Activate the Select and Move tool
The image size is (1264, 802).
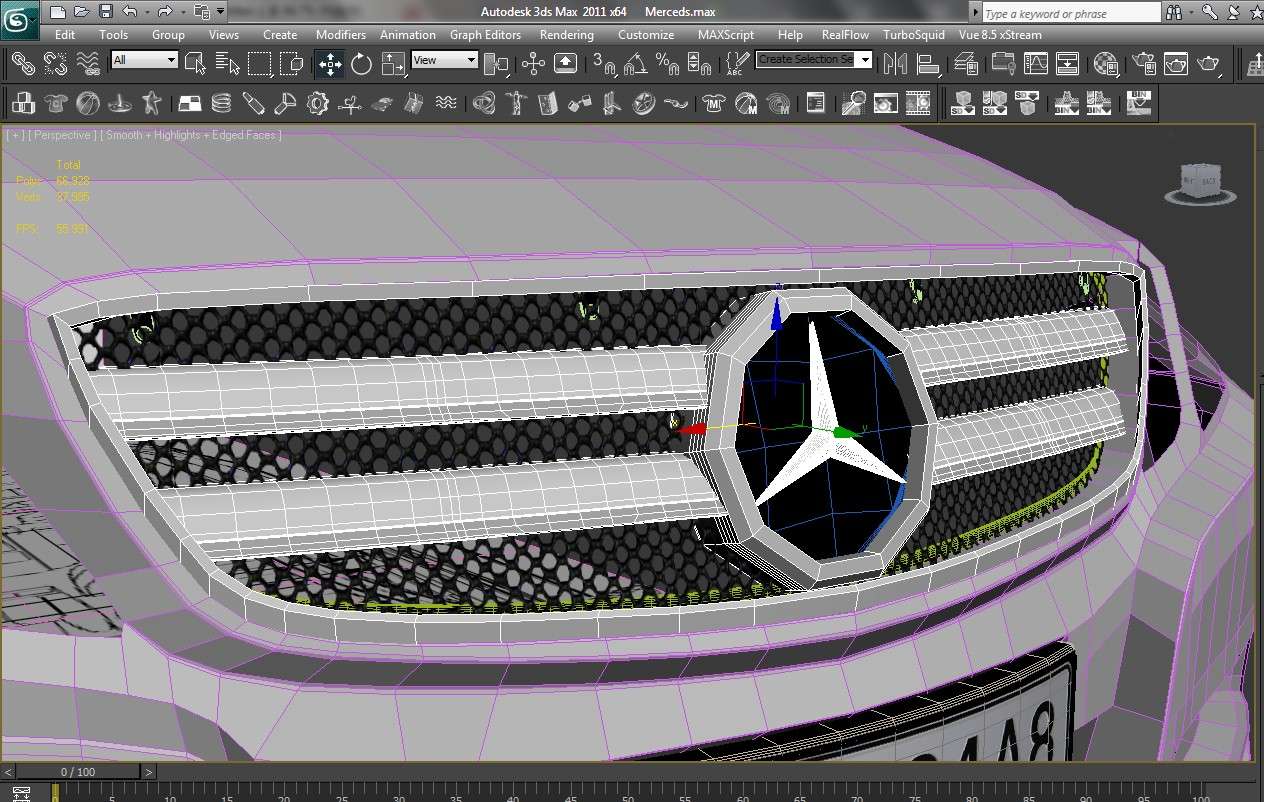[329, 64]
